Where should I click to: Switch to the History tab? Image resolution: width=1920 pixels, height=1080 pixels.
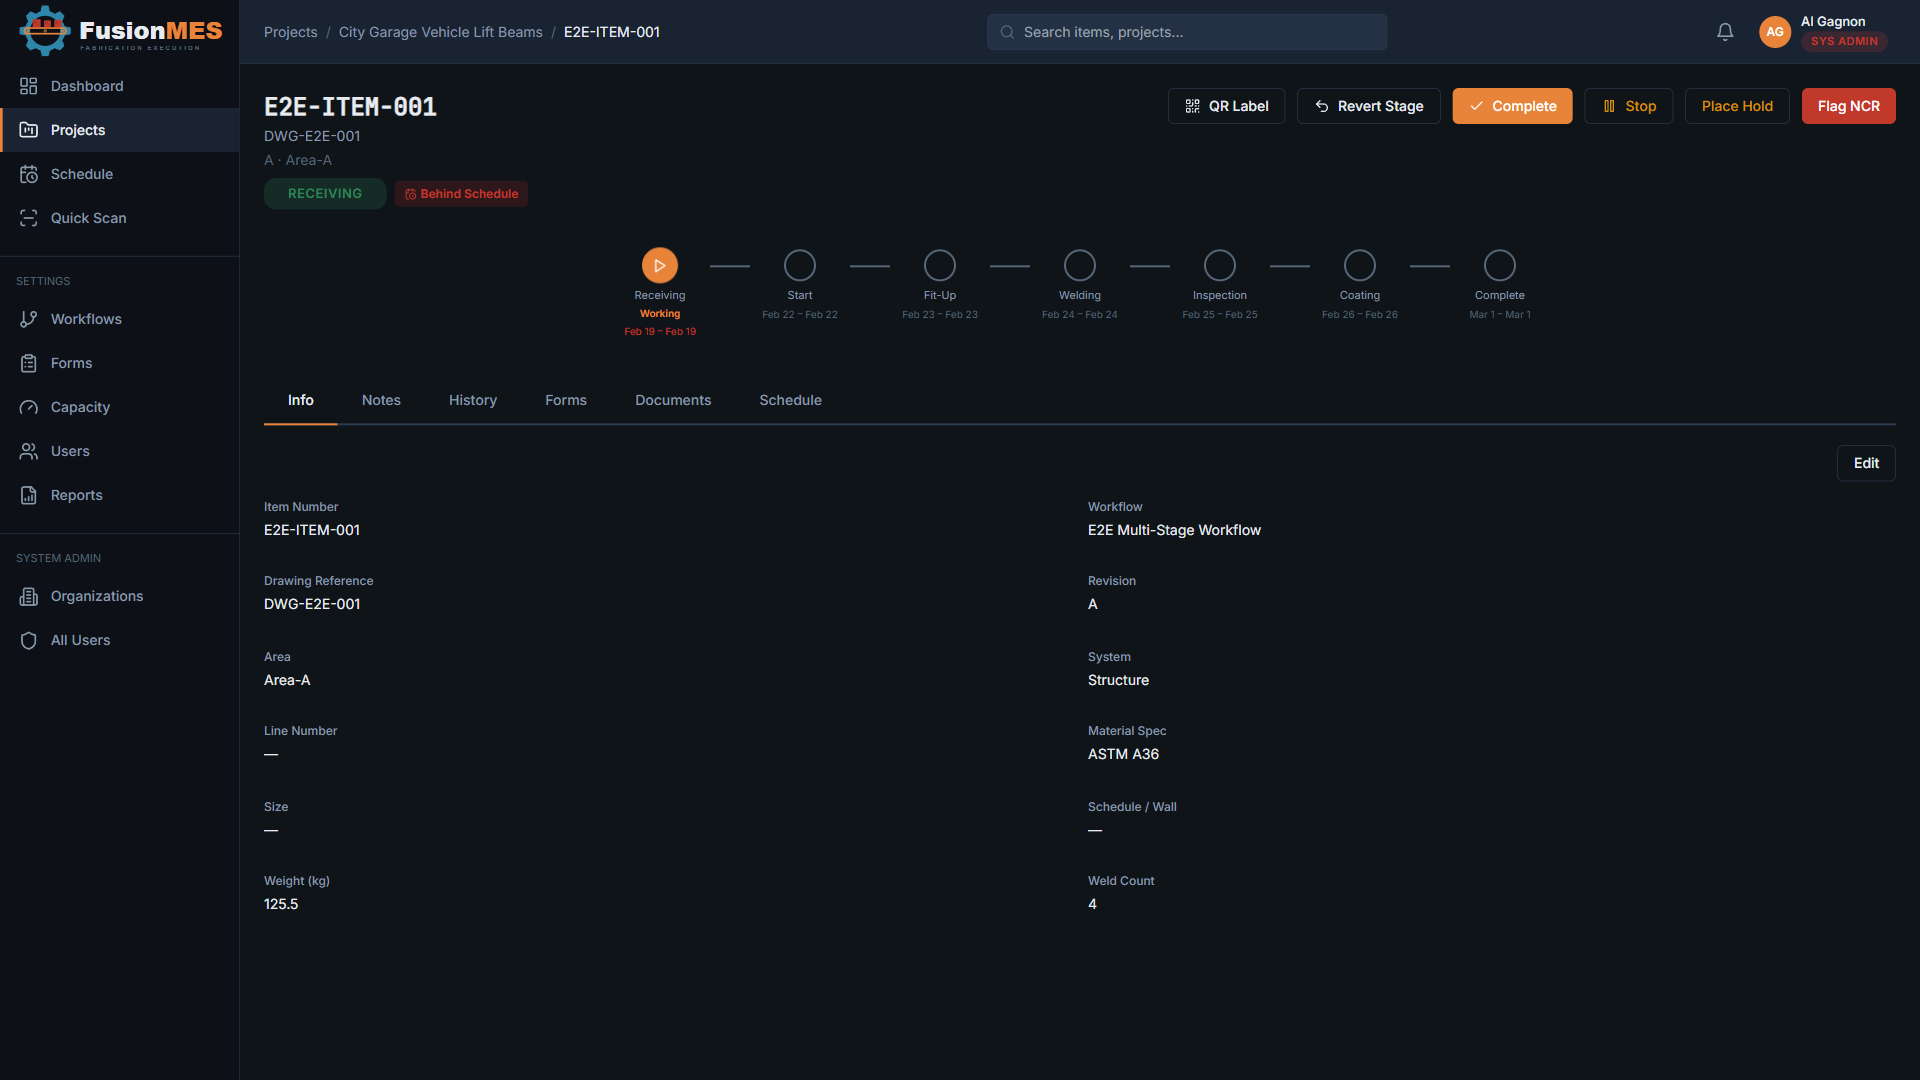point(472,400)
